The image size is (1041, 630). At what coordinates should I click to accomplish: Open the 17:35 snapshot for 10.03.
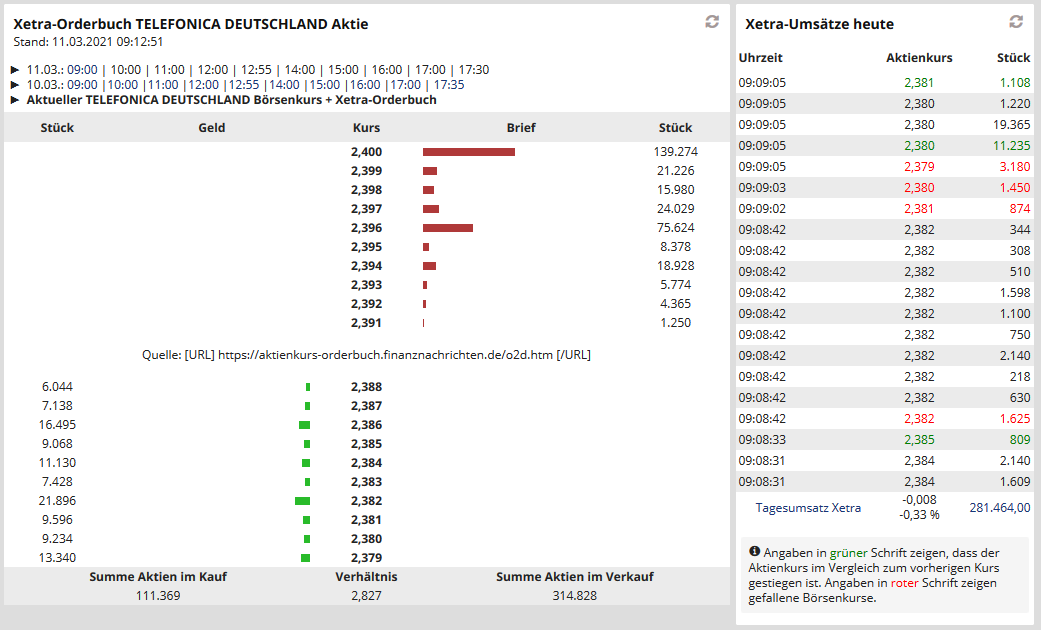pyautogui.click(x=451, y=84)
